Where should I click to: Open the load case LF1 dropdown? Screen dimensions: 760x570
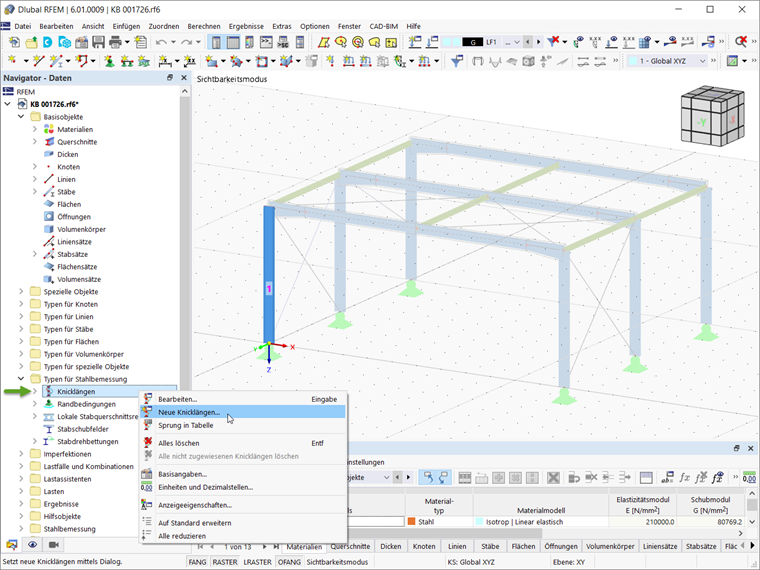pyautogui.click(x=517, y=42)
